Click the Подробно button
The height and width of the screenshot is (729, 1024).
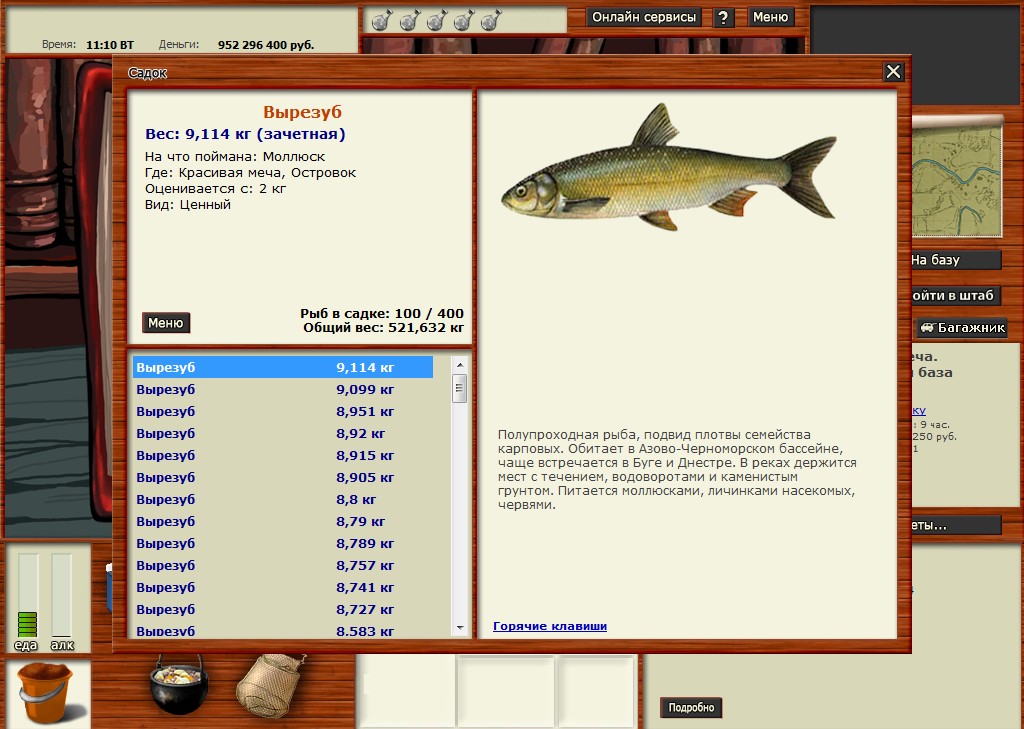(691, 707)
